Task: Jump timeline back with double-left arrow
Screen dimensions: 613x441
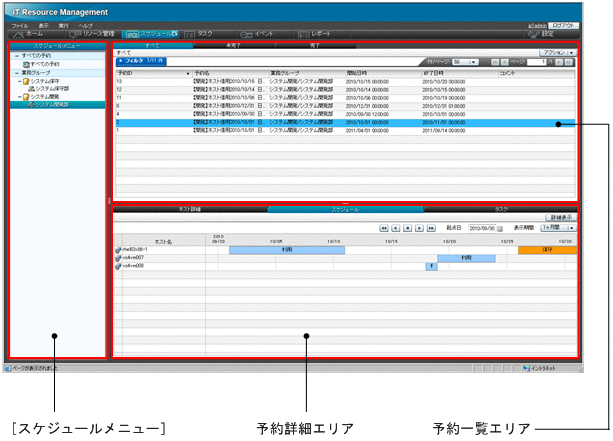Action: [x=384, y=228]
